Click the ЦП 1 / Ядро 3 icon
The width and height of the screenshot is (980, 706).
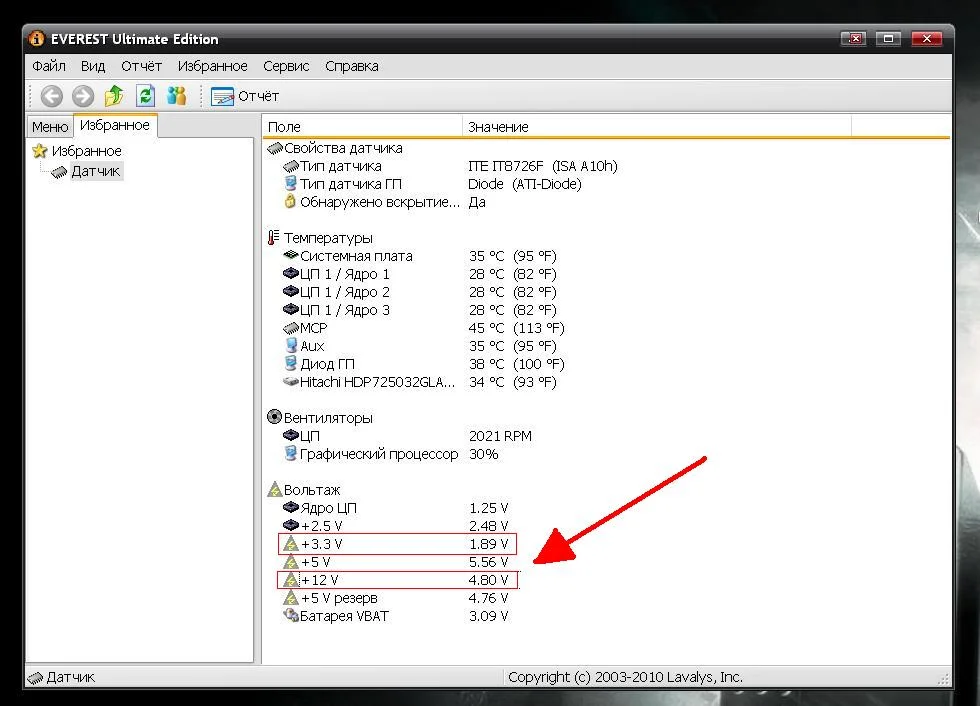(291, 309)
